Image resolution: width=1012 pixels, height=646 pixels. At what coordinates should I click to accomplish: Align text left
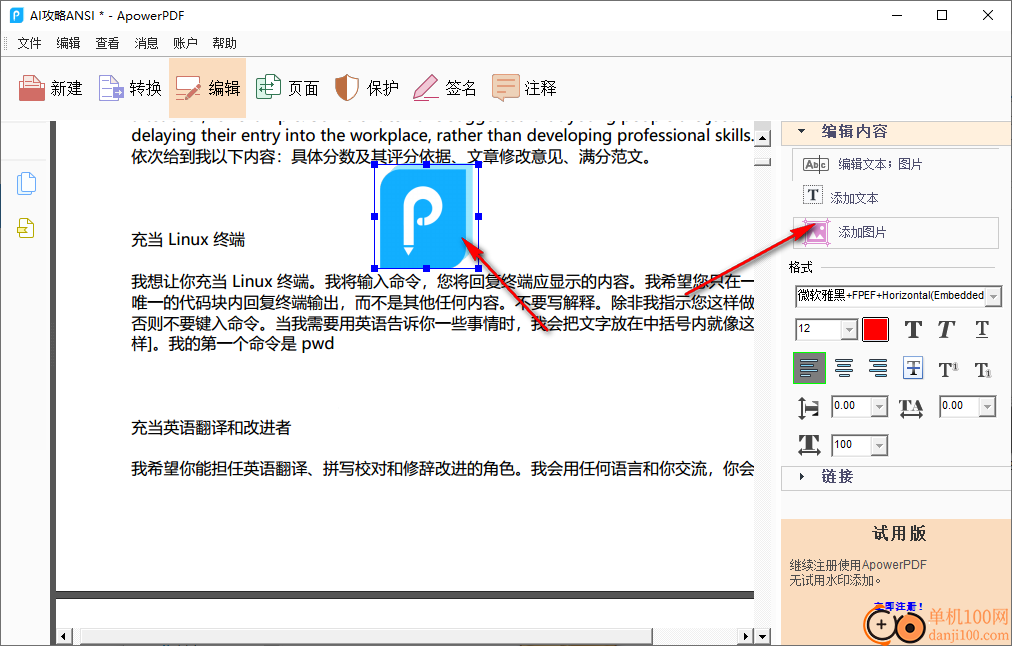click(x=809, y=368)
